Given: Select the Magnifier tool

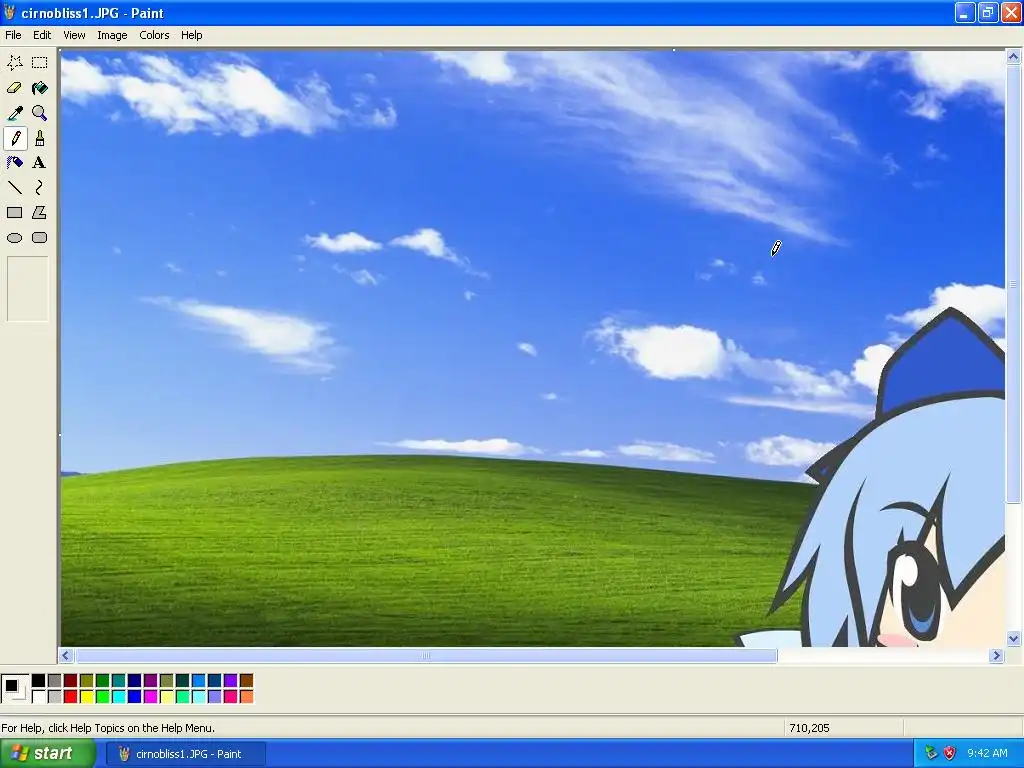Looking at the screenshot, I should pos(40,113).
